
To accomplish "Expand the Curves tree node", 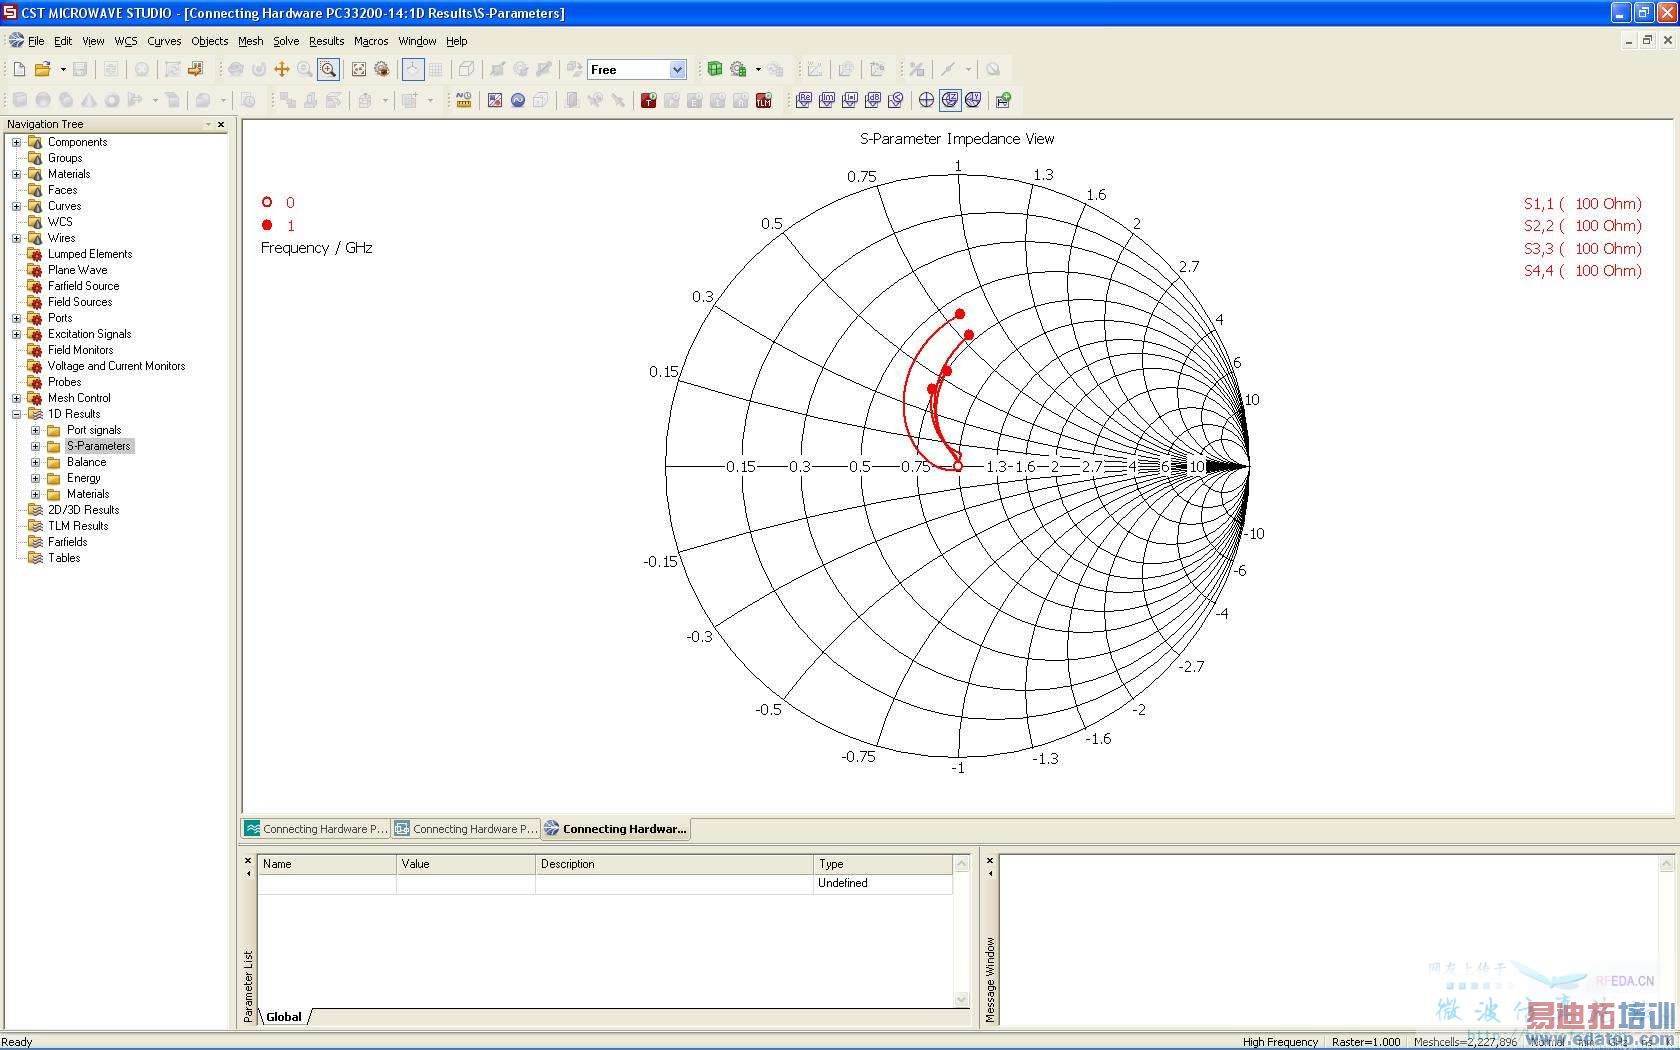I will click(x=16, y=206).
